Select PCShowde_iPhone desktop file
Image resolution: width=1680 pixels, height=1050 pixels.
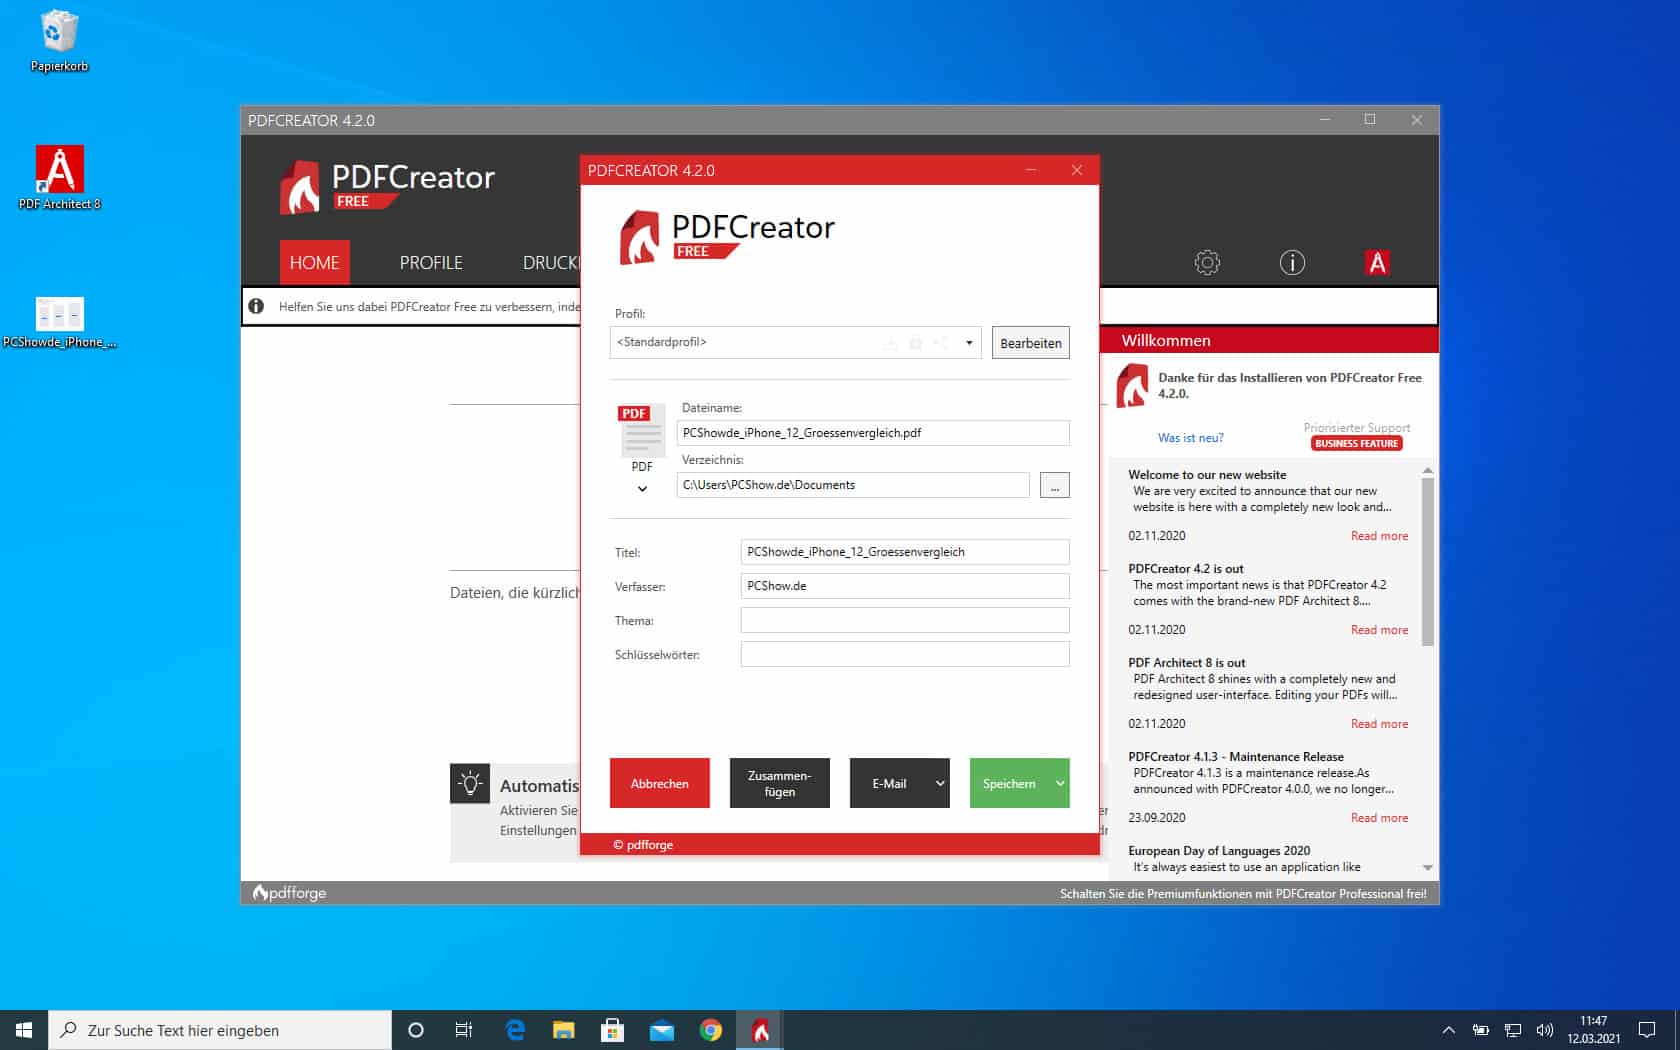(60, 322)
